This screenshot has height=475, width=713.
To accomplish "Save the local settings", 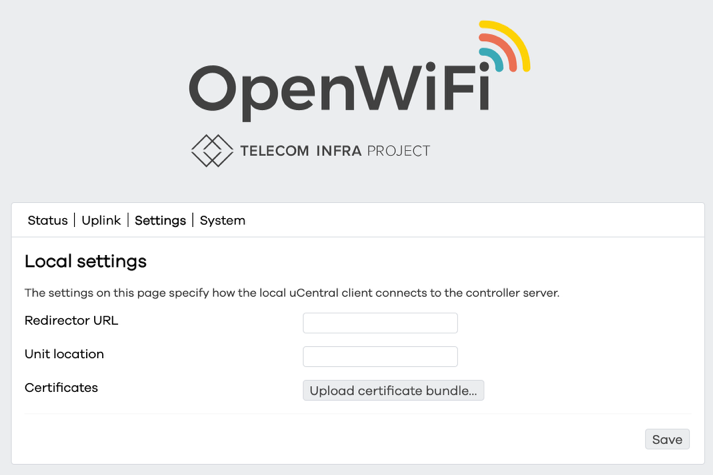I will point(667,439).
